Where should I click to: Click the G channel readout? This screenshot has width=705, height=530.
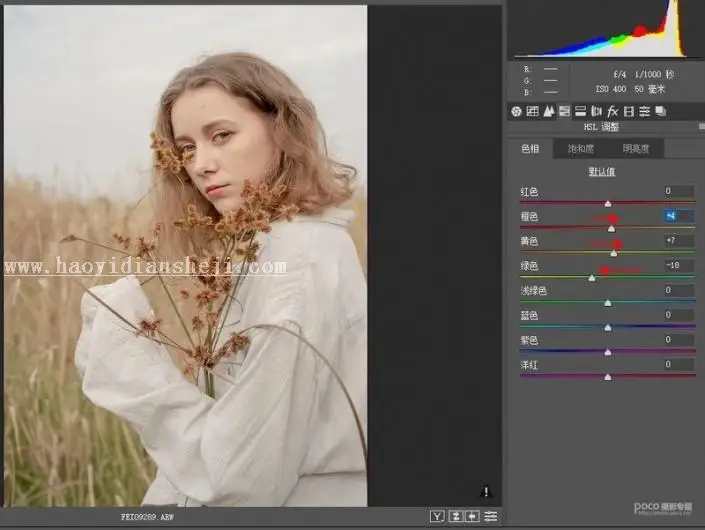pyautogui.click(x=540, y=81)
